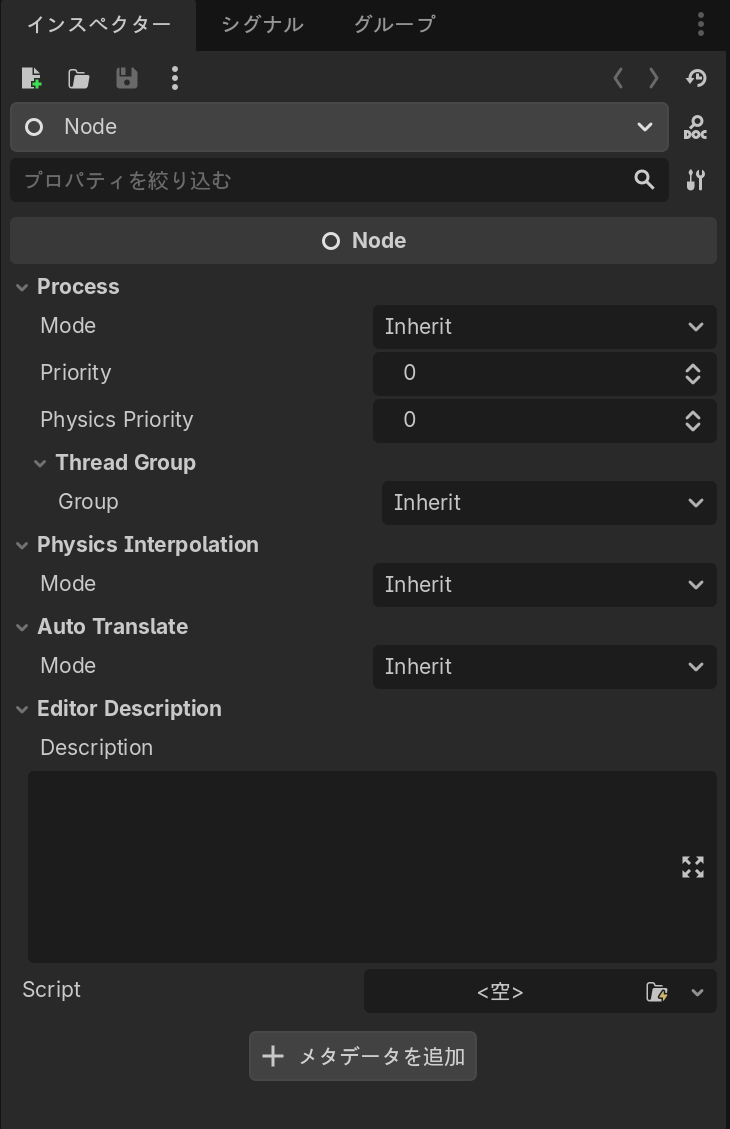Viewport: 730px width, 1129px height.
Task: Open the Thread Group dropdown
Action: (549, 503)
